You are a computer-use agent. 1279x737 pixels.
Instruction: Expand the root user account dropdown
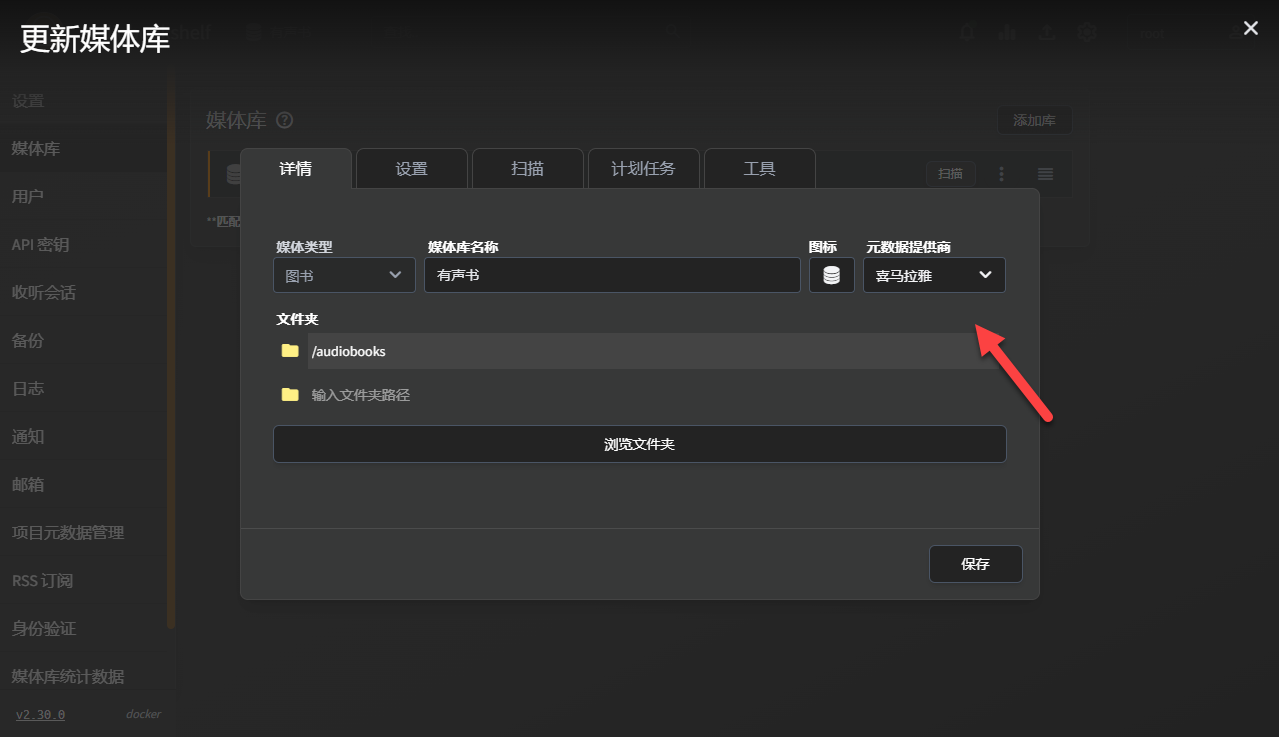(1150, 33)
